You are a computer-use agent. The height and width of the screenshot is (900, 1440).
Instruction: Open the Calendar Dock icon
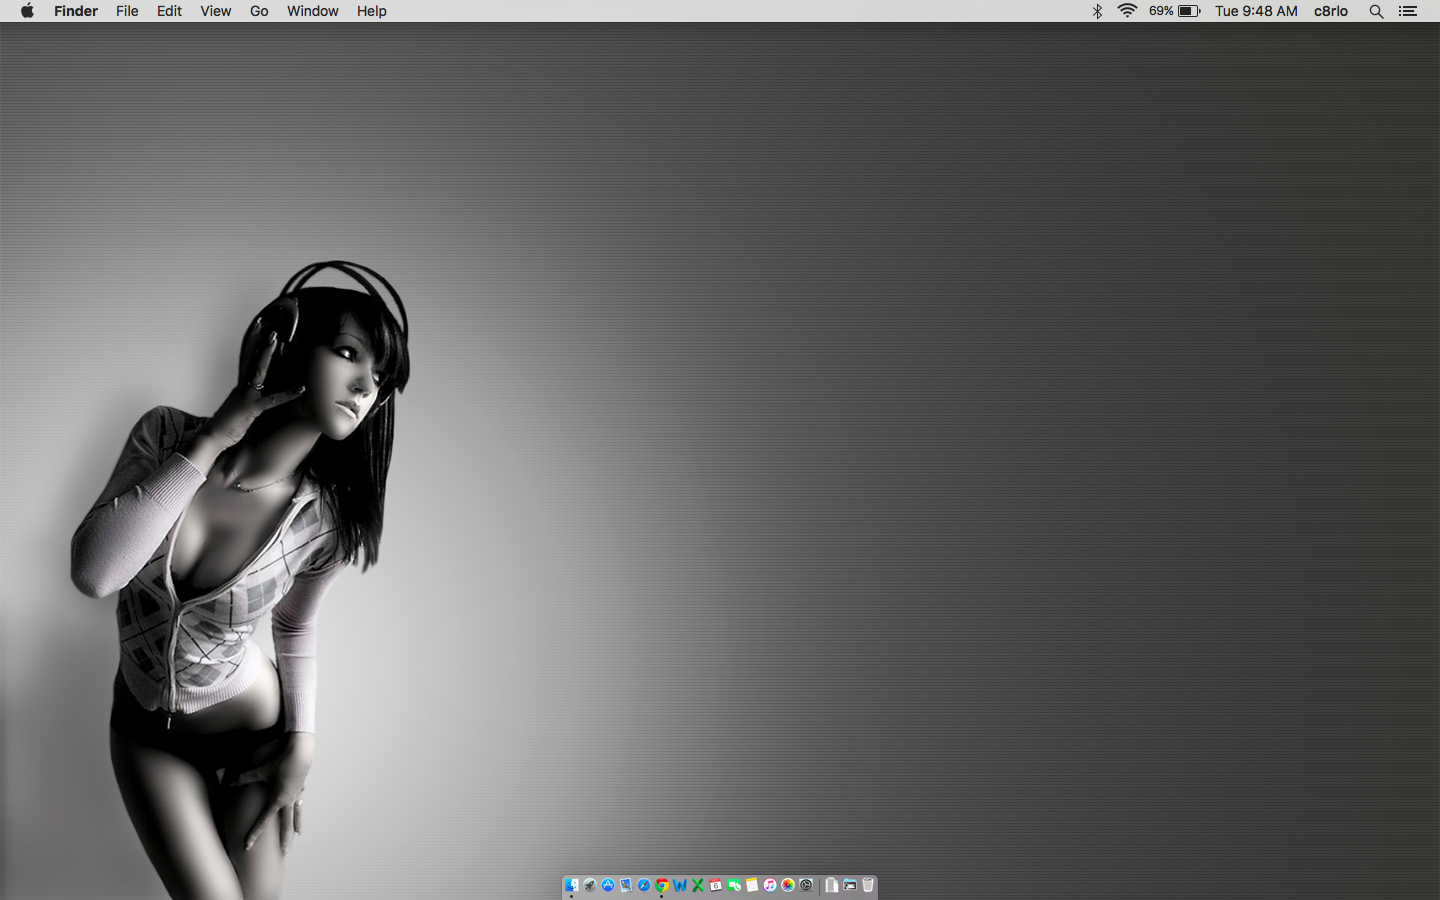click(716, 885)
